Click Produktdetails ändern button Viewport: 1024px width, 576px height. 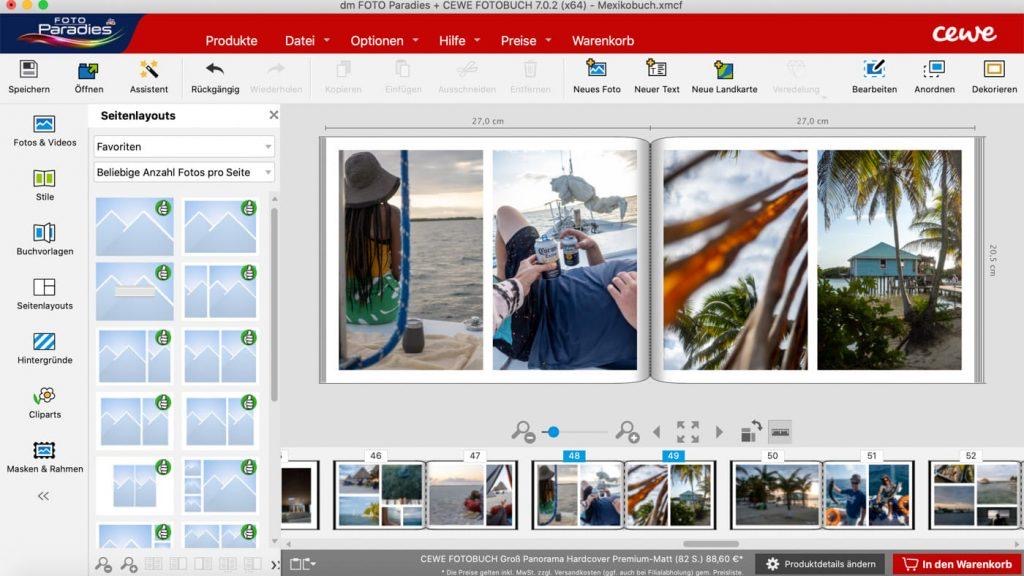pos(820,564)
